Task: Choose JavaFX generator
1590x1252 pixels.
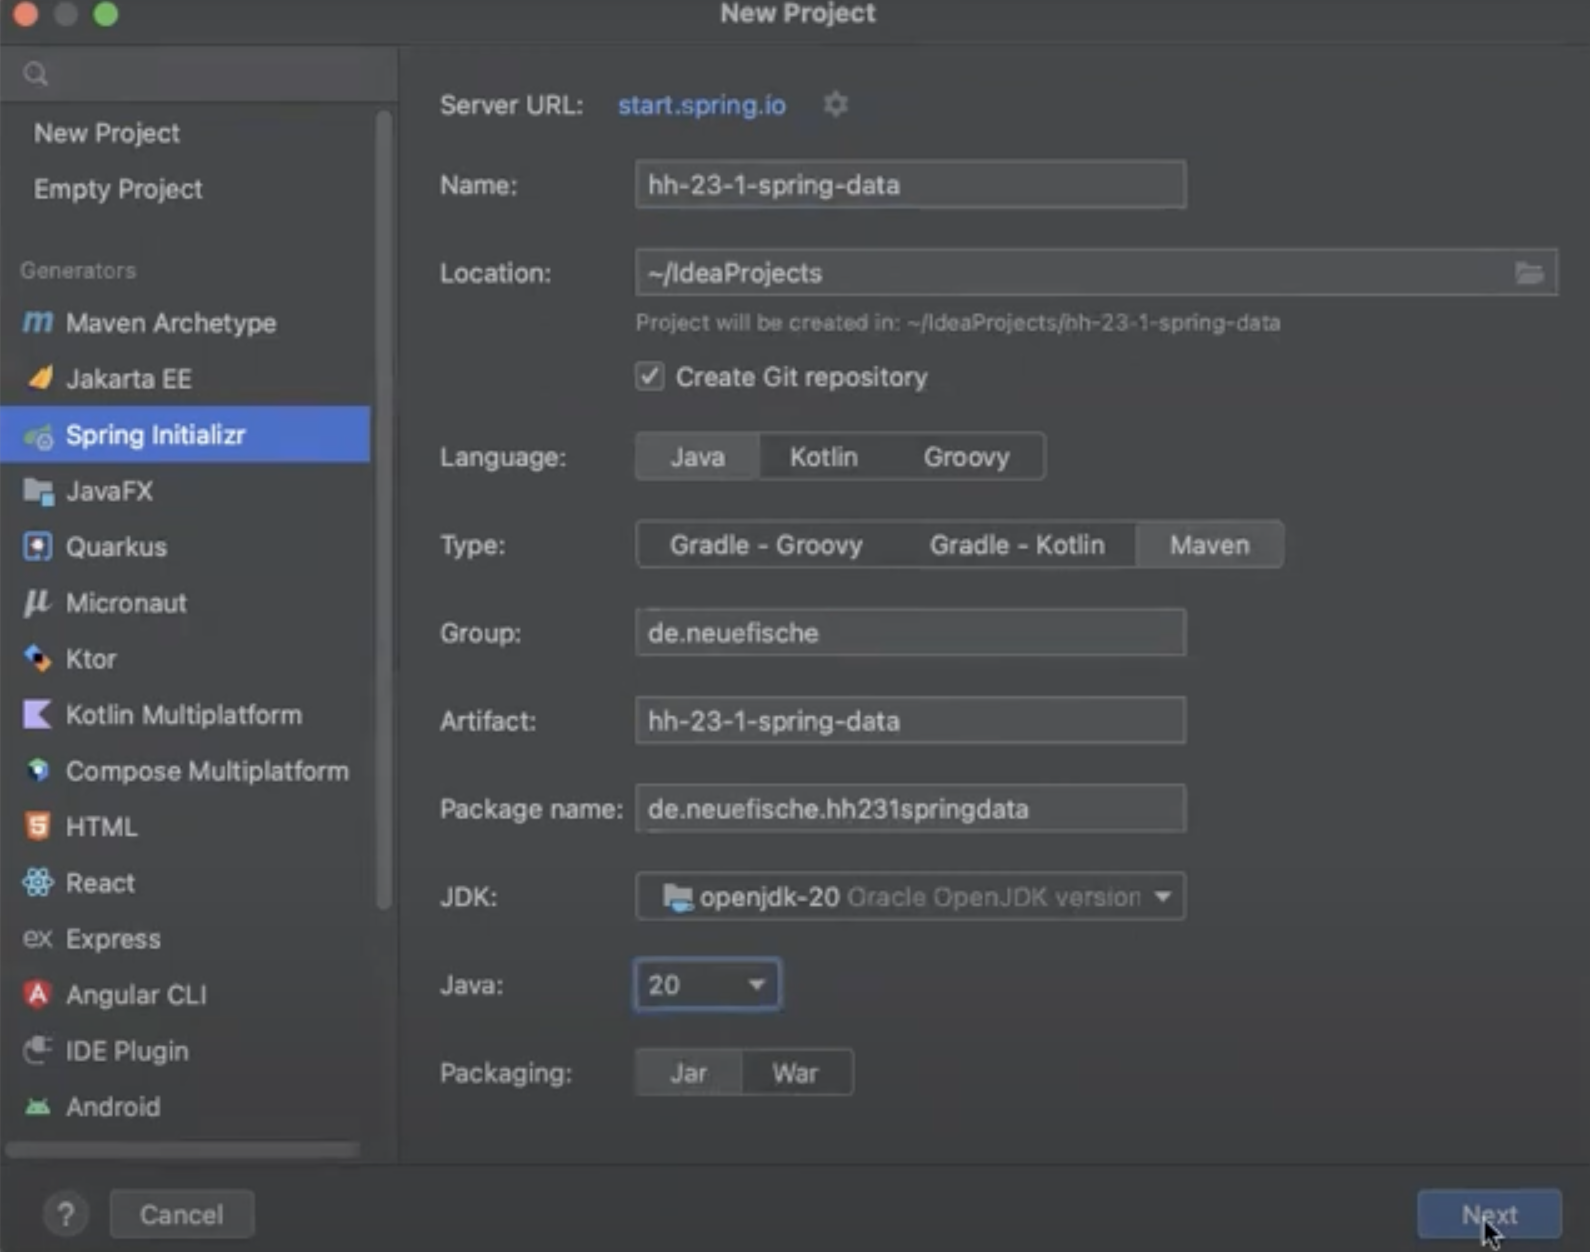Action: point(185,491)
